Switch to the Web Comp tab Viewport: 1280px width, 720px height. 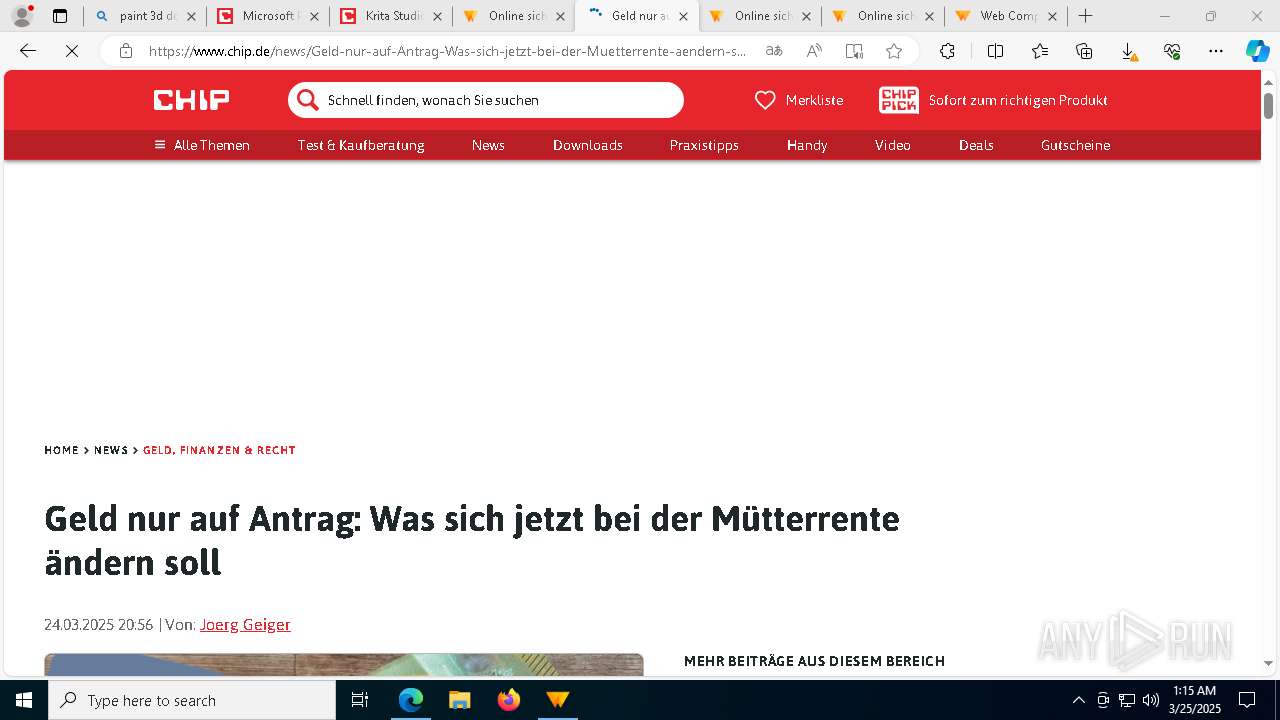pyautogui.click(x=1005, y=16)
